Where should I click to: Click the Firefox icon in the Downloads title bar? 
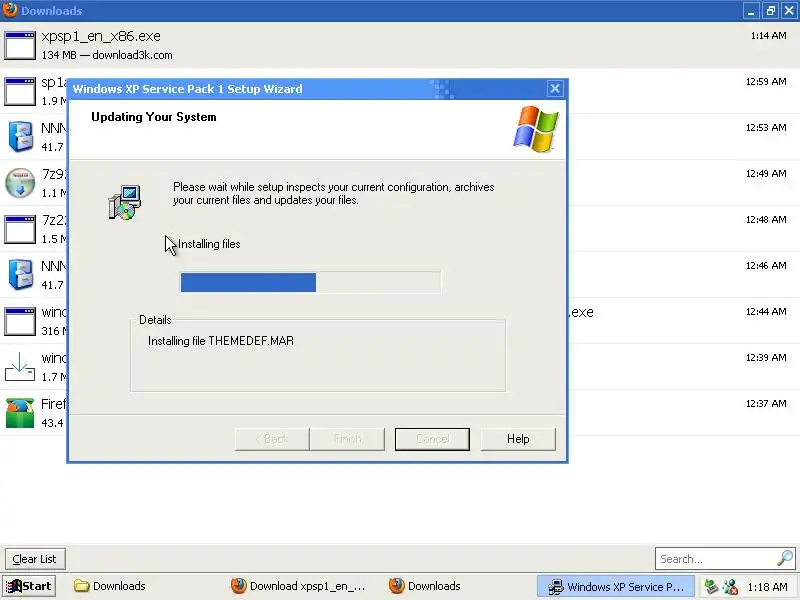tap(9, 10)
